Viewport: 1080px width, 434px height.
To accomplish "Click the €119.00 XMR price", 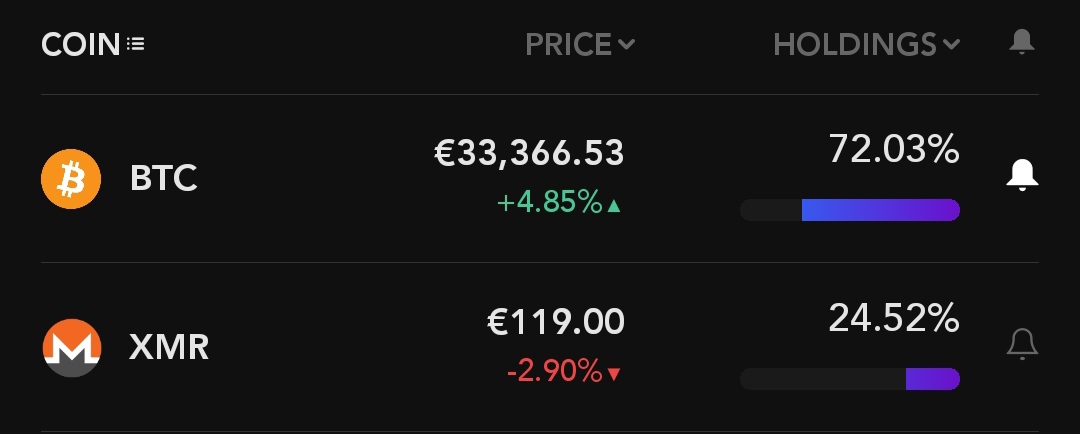I will coord(556,322).
